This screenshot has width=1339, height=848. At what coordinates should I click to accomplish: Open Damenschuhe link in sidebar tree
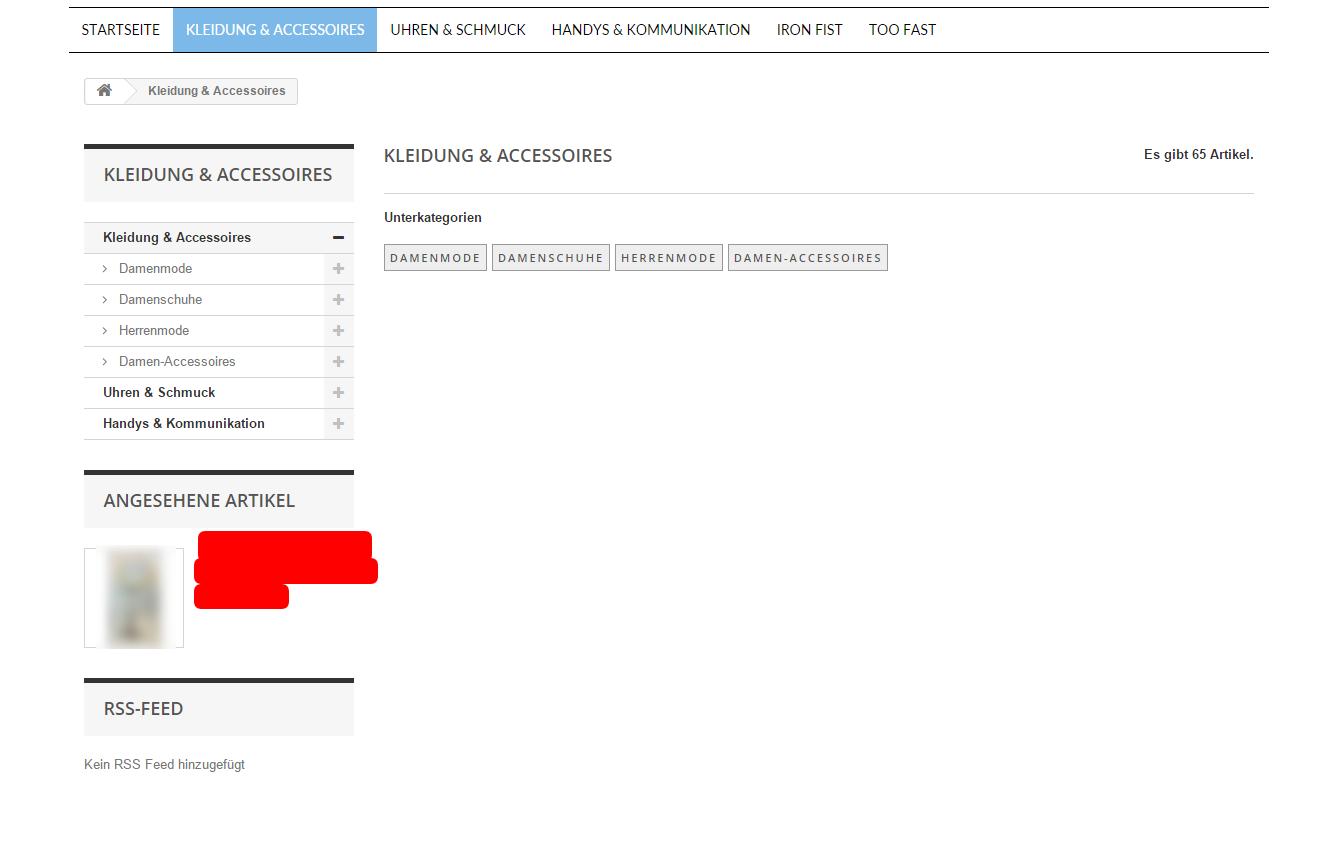point(160,300)
